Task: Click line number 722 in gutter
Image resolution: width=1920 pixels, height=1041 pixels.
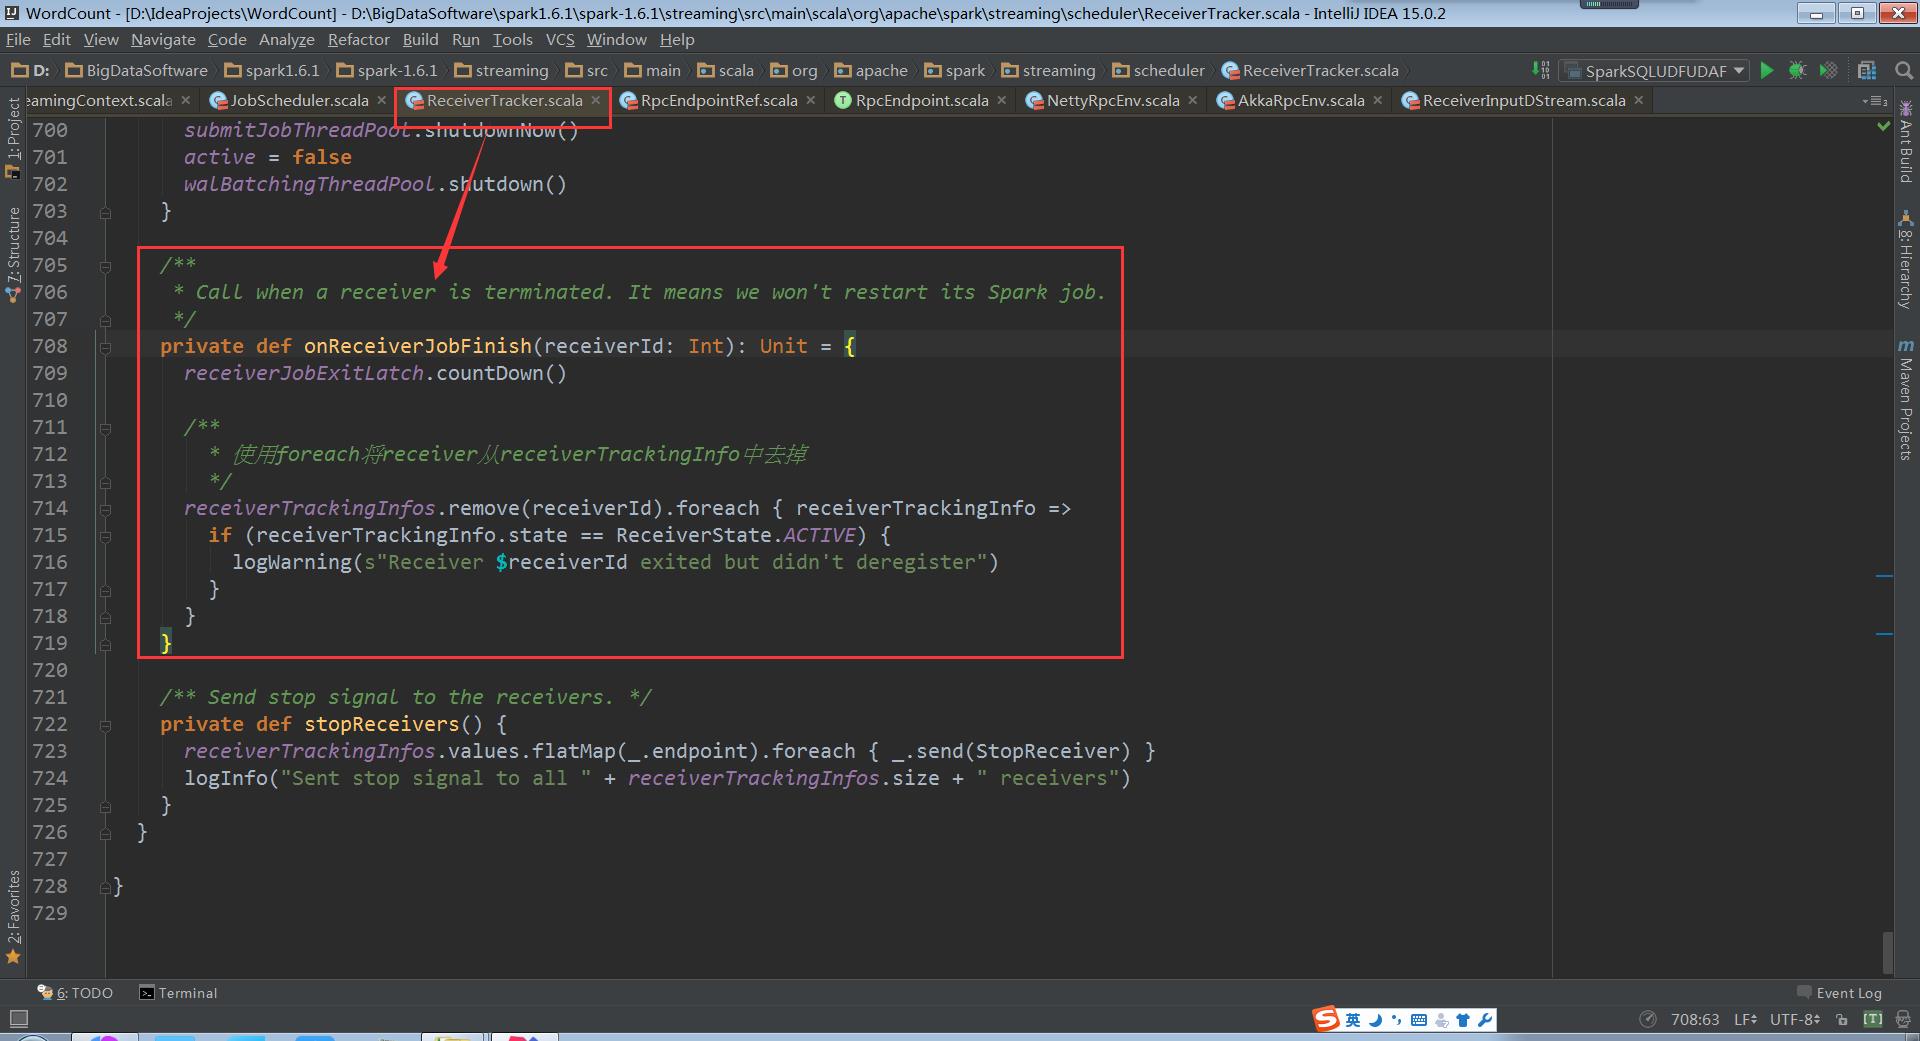Action: click(50, 724)
